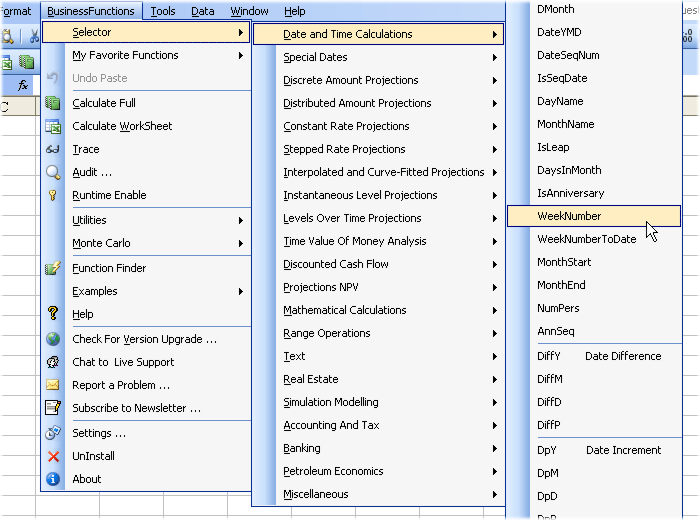Viewport: 700px width, 520px height.
Task: Click the Calculate Full icon
Action: [53, 103]
